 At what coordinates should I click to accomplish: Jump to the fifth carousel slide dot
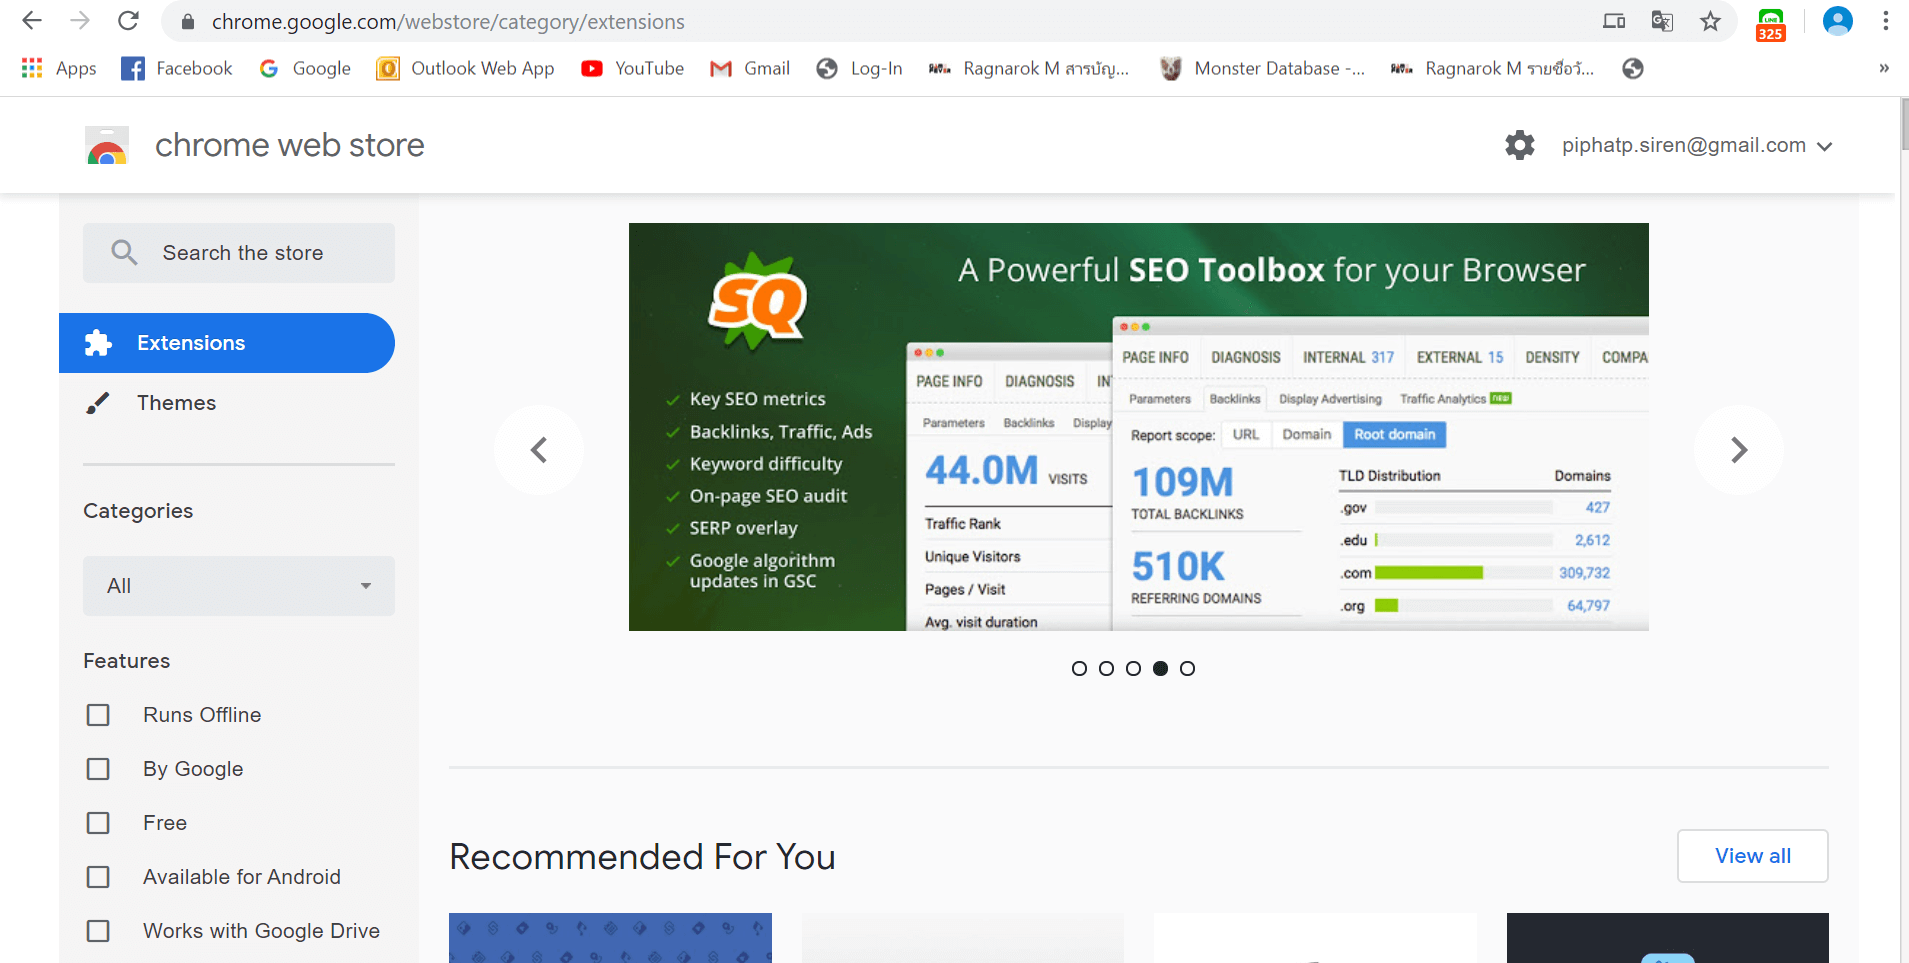coord(1187,668)
